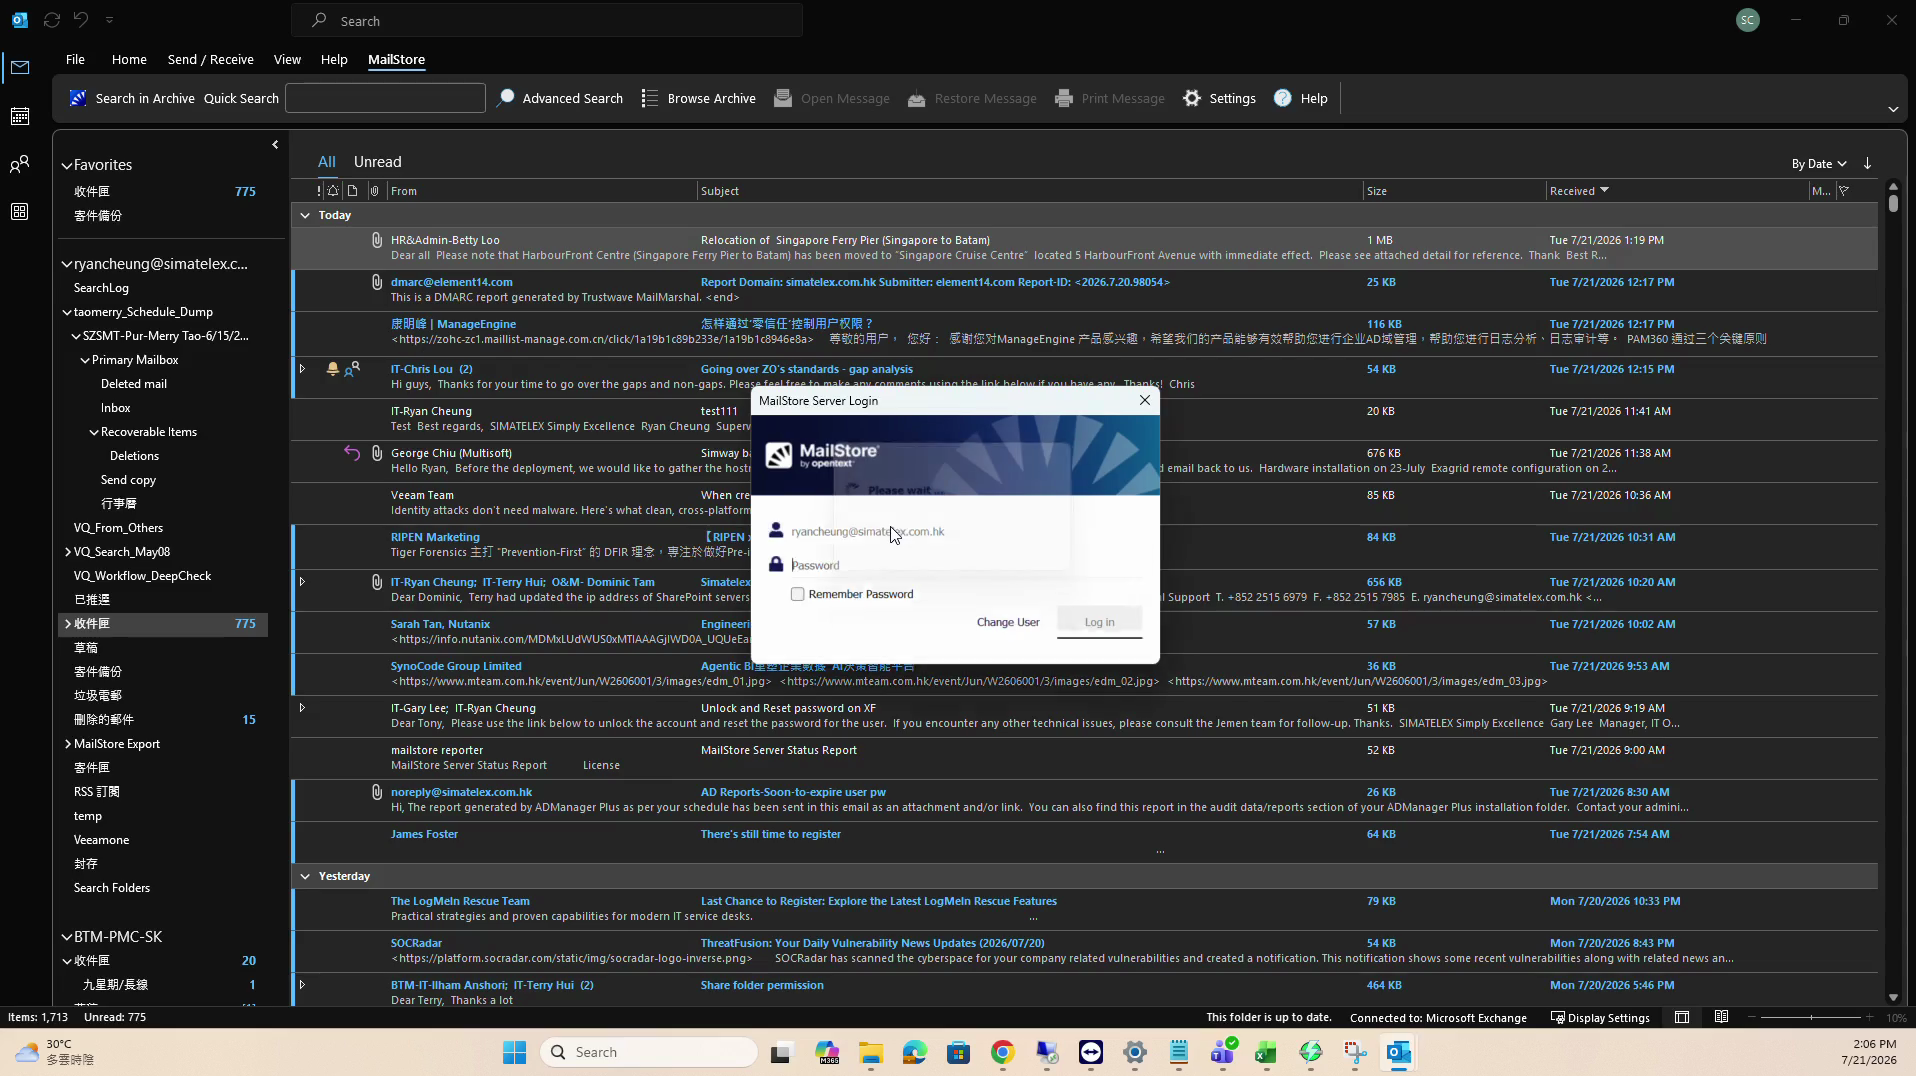Collapse the Yesterday message group
This screenshot has height=1076, width=1916.
(x=305, y=876)
